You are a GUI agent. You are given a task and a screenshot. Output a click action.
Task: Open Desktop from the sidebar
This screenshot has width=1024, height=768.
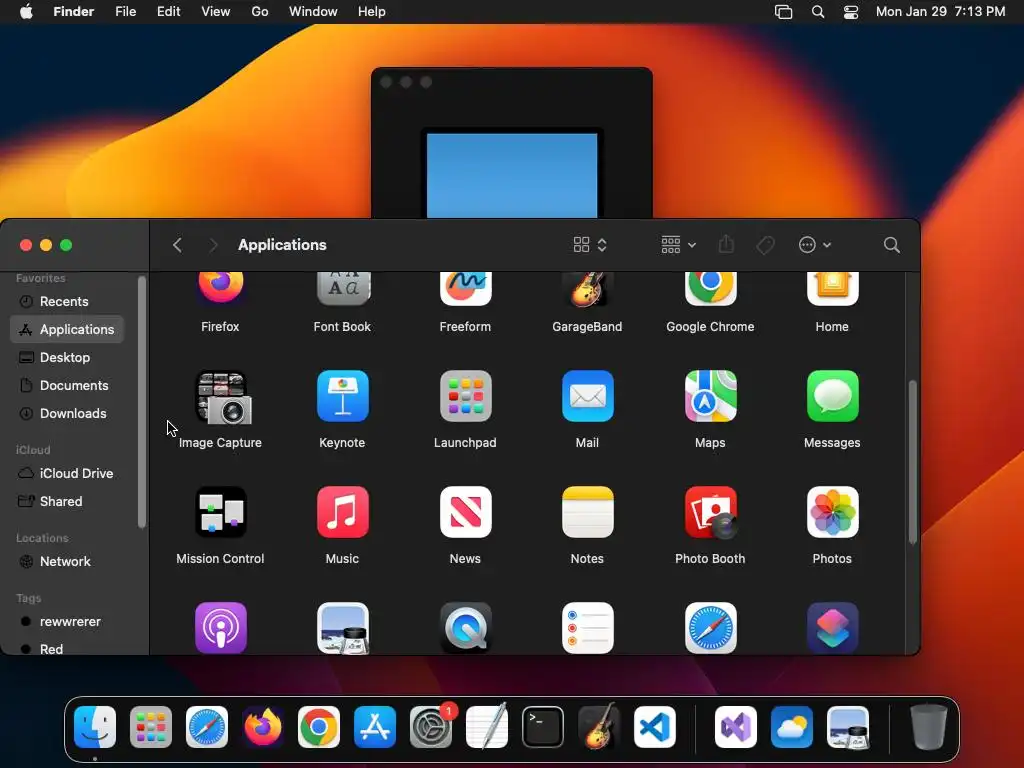(x=67, y=357)
